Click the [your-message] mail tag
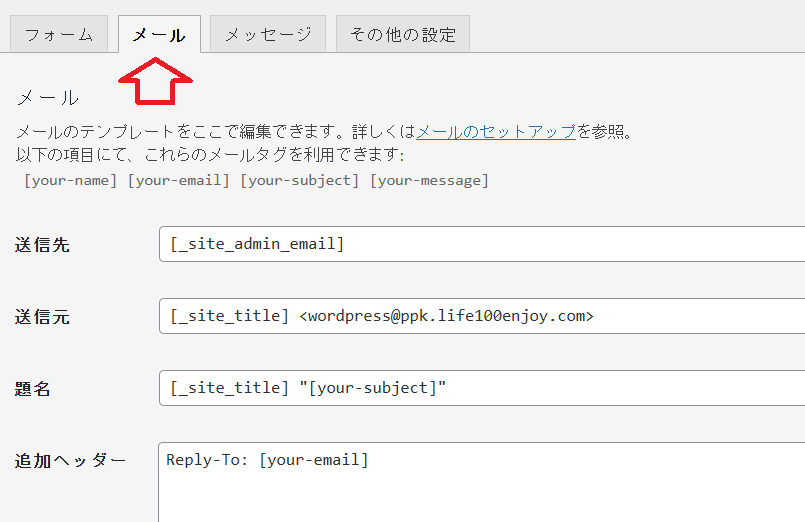This screenshot has height=522, width=805. [429, 181]
